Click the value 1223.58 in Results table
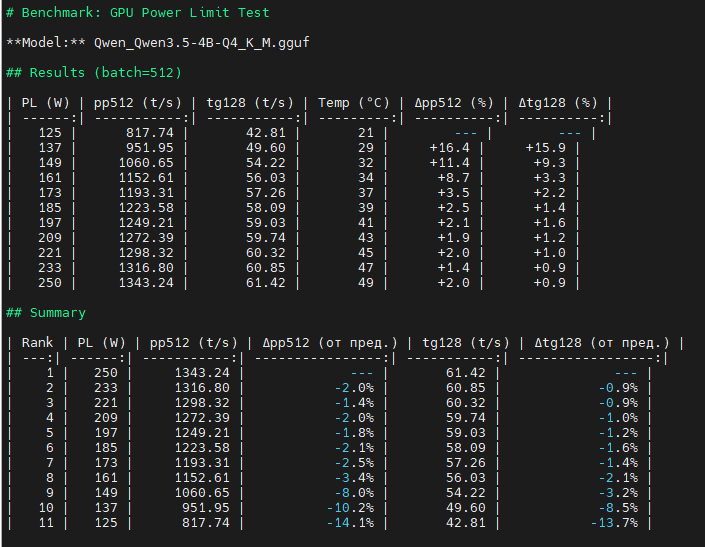 click(x=146, y=208)
